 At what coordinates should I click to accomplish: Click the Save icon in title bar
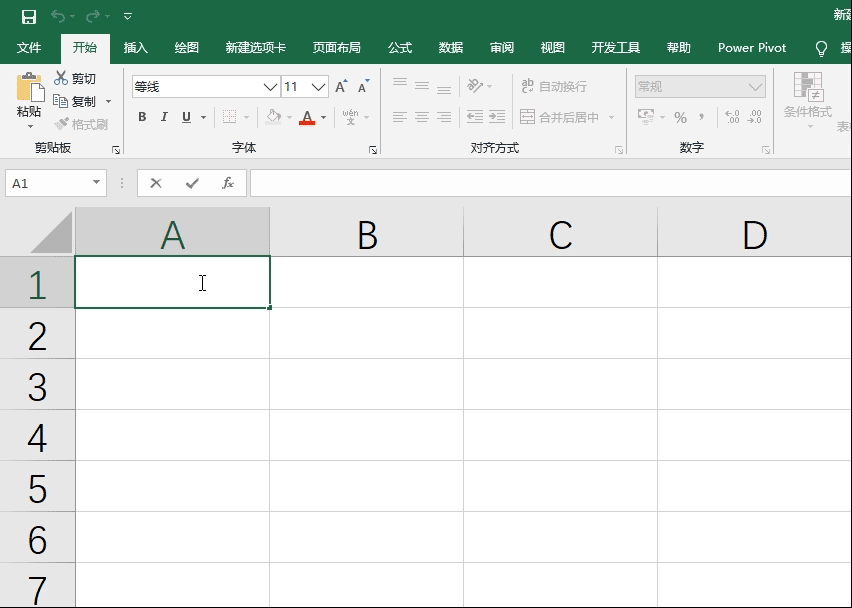(29, 16)
